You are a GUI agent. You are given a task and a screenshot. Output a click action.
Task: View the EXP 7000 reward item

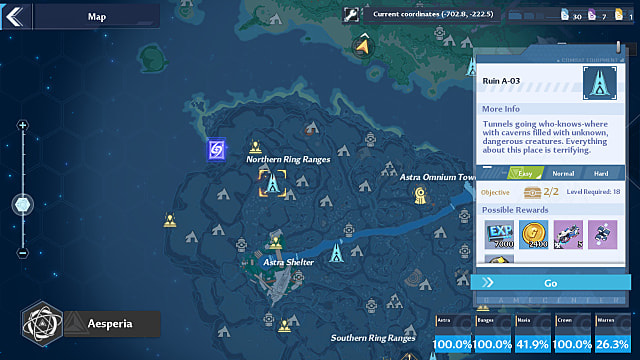point(499,235)
